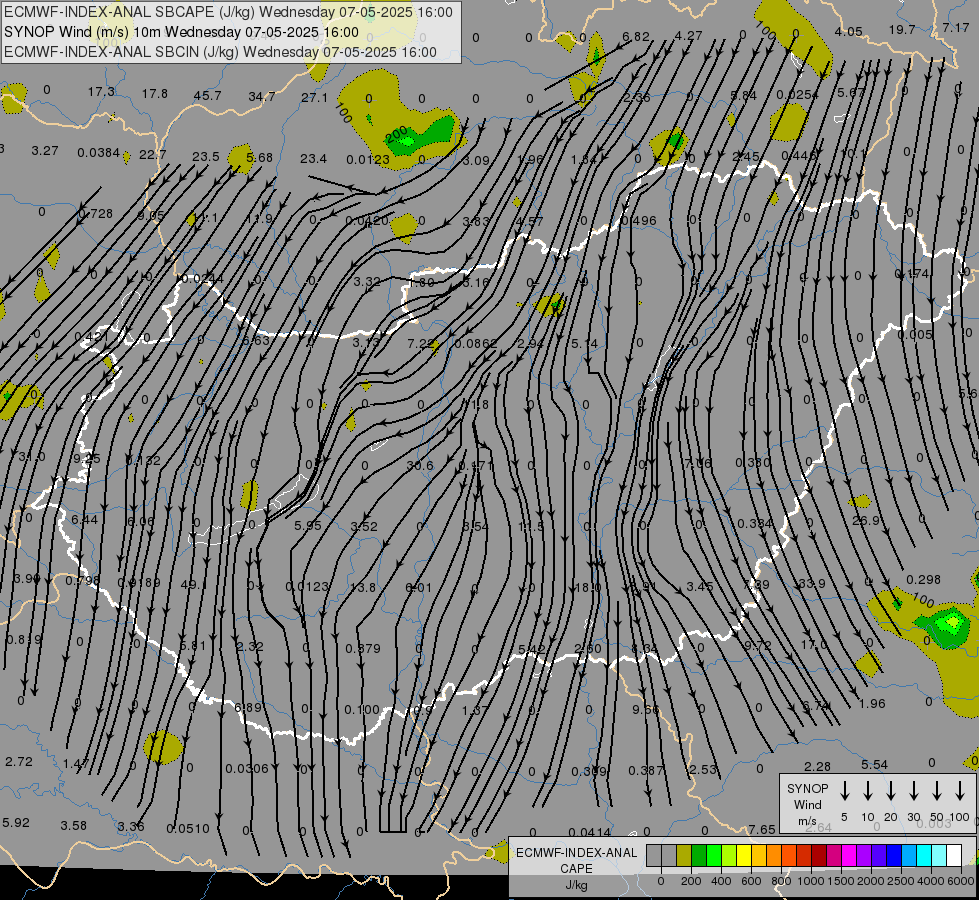Click the SBCIN title line in the header
The width and height of the screenshot is (979, 900).
(x=220, y=52)
